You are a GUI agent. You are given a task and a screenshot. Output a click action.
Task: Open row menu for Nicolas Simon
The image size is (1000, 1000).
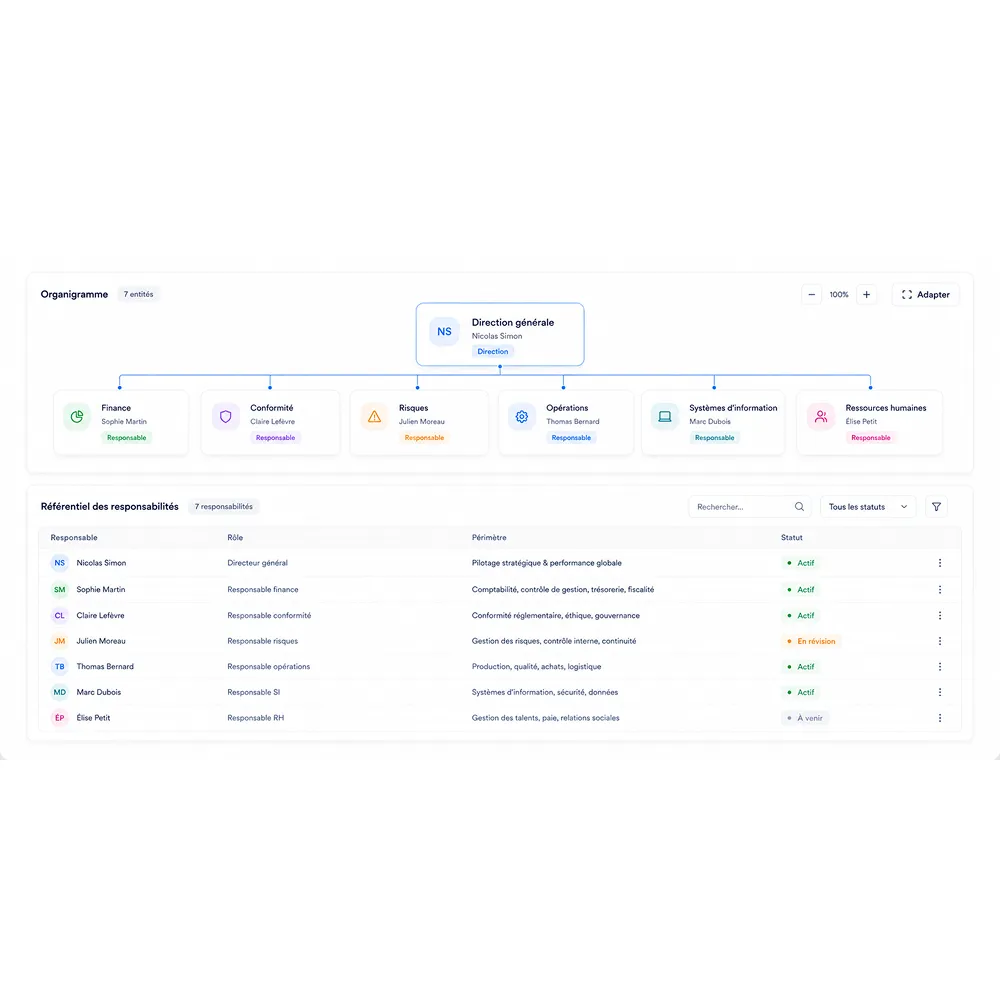(939, 563)
